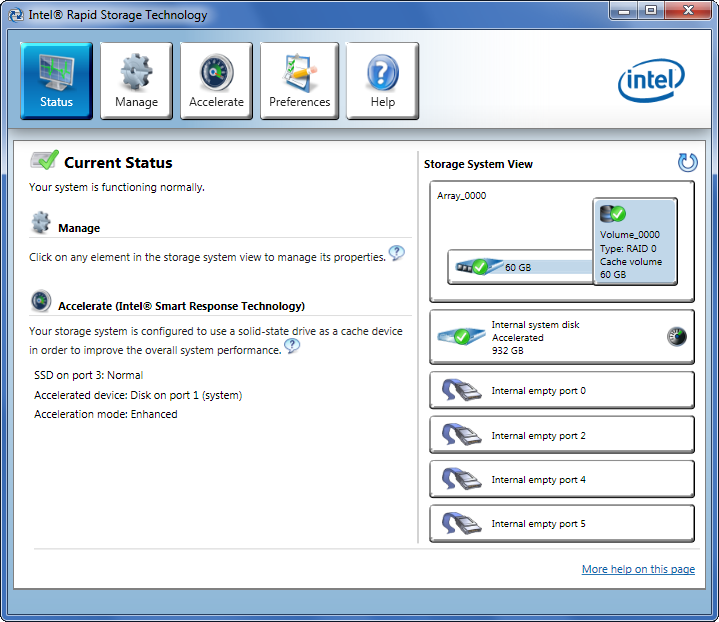Switch to the Accelerate tab
The image size is (719, 622).
coord(216,81)
